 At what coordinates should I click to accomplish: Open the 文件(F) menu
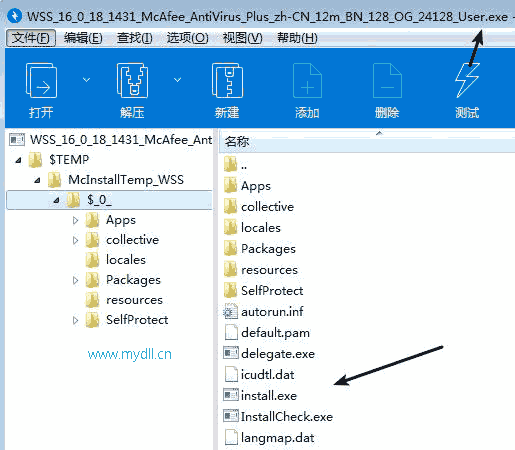[31, 38]
